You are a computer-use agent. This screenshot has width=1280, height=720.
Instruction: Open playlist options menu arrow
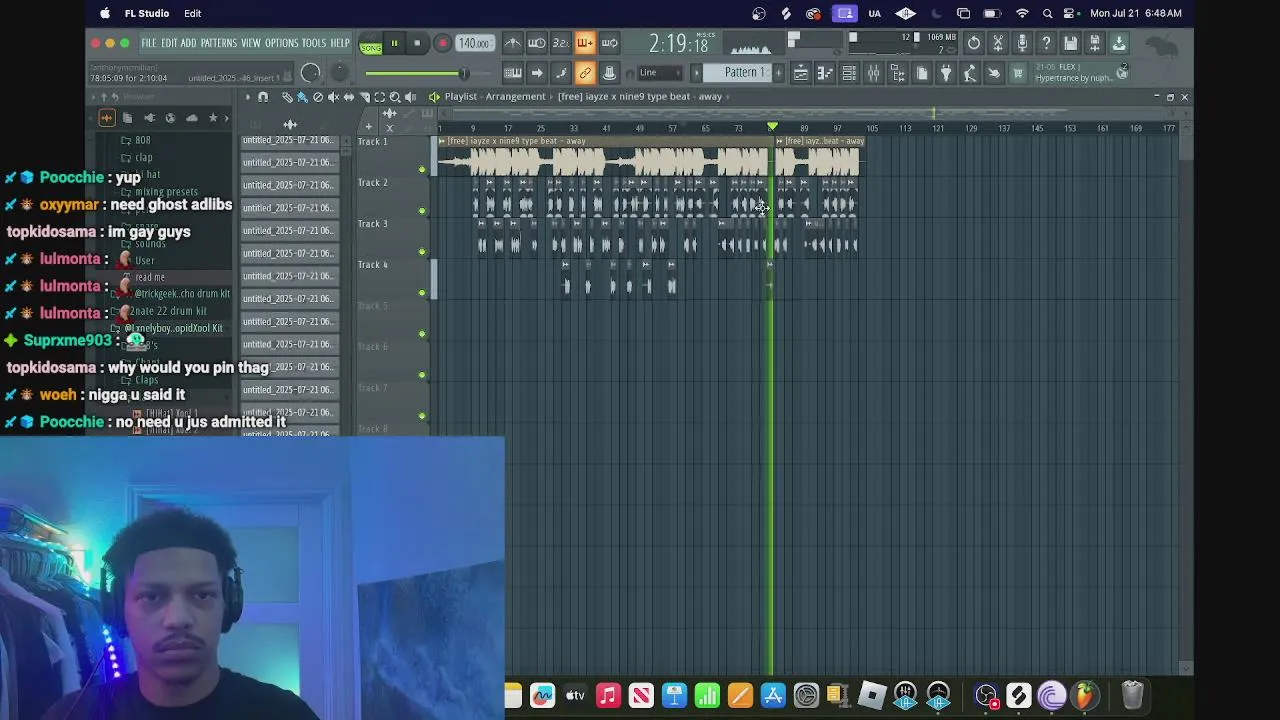[x=248, y=97]
